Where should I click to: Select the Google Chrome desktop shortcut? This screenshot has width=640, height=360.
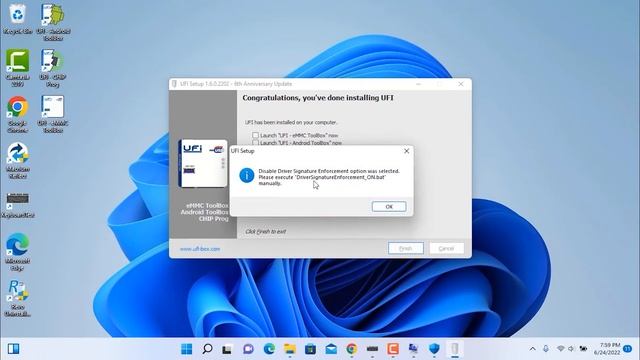[x=18, y=114]
